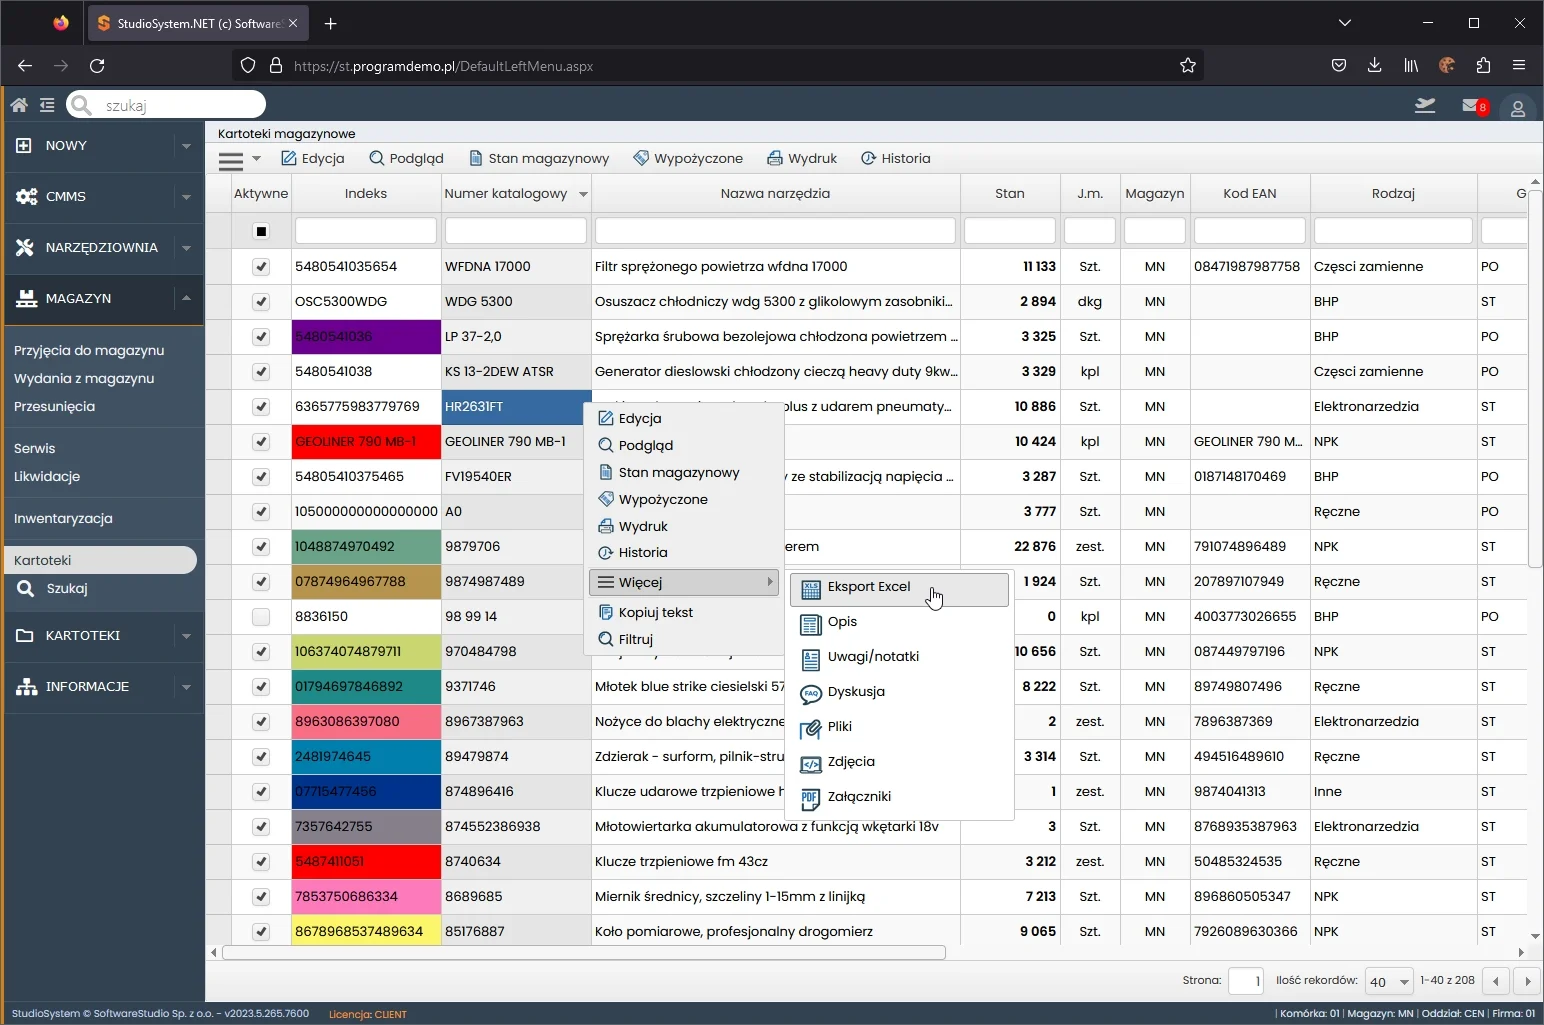Click the Edycja pencil toolbar icon
This screenshot has height=1025, width=1544.
pos(289,158)
